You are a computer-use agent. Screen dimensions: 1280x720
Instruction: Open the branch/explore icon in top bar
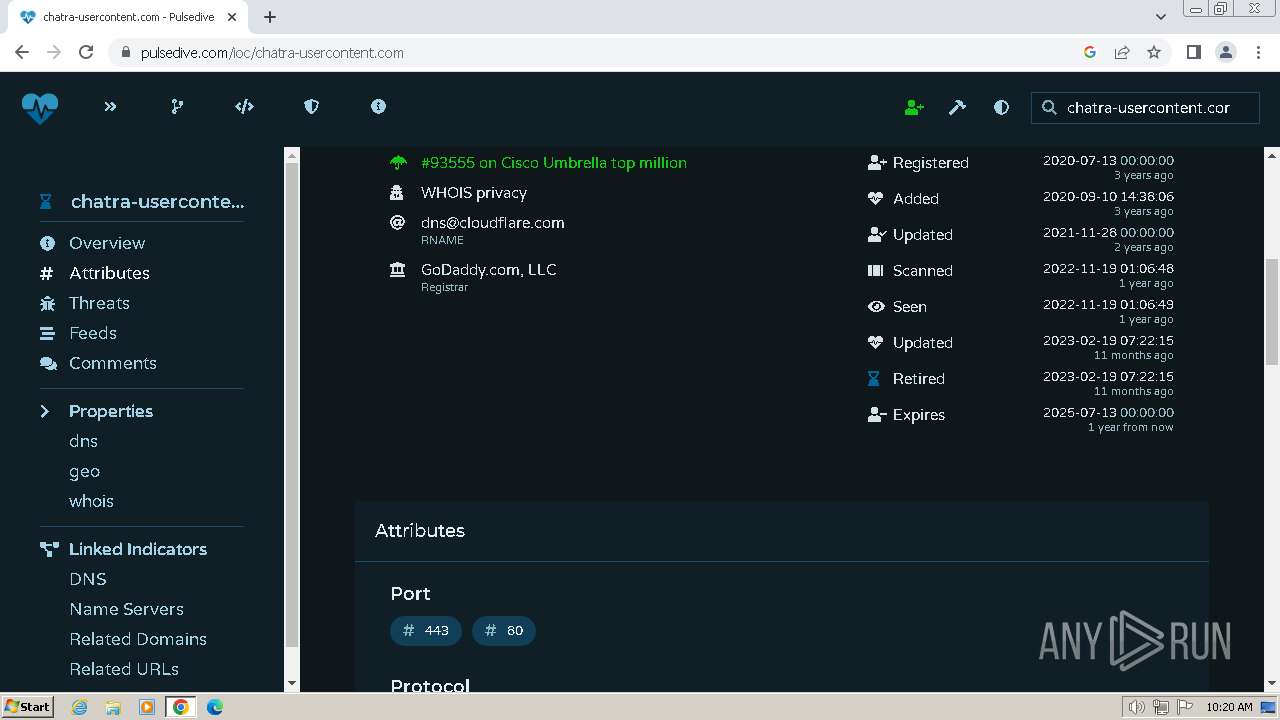pyautogui.click(x=177, y=107)
